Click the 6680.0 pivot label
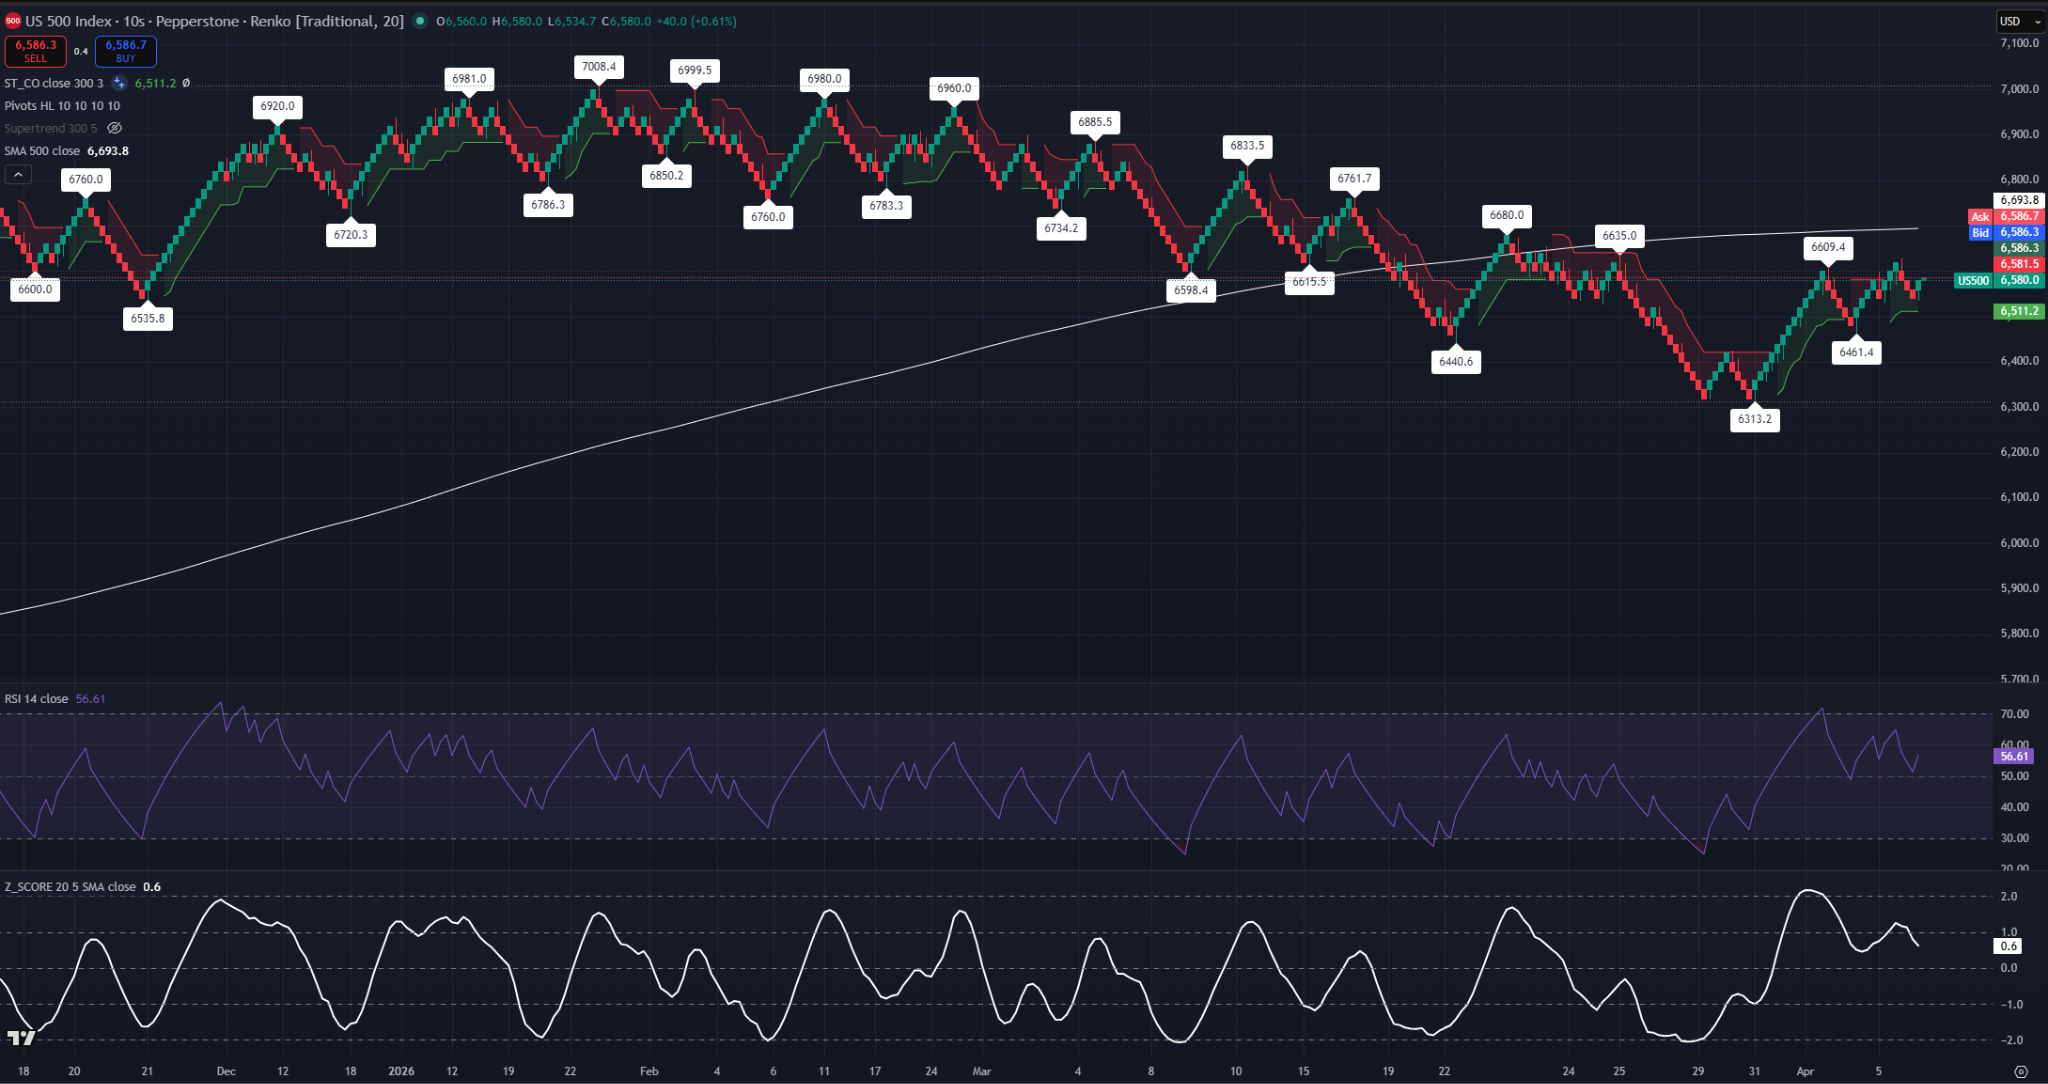This screenshot has height=1084, width=2048. pos(1507,215)
